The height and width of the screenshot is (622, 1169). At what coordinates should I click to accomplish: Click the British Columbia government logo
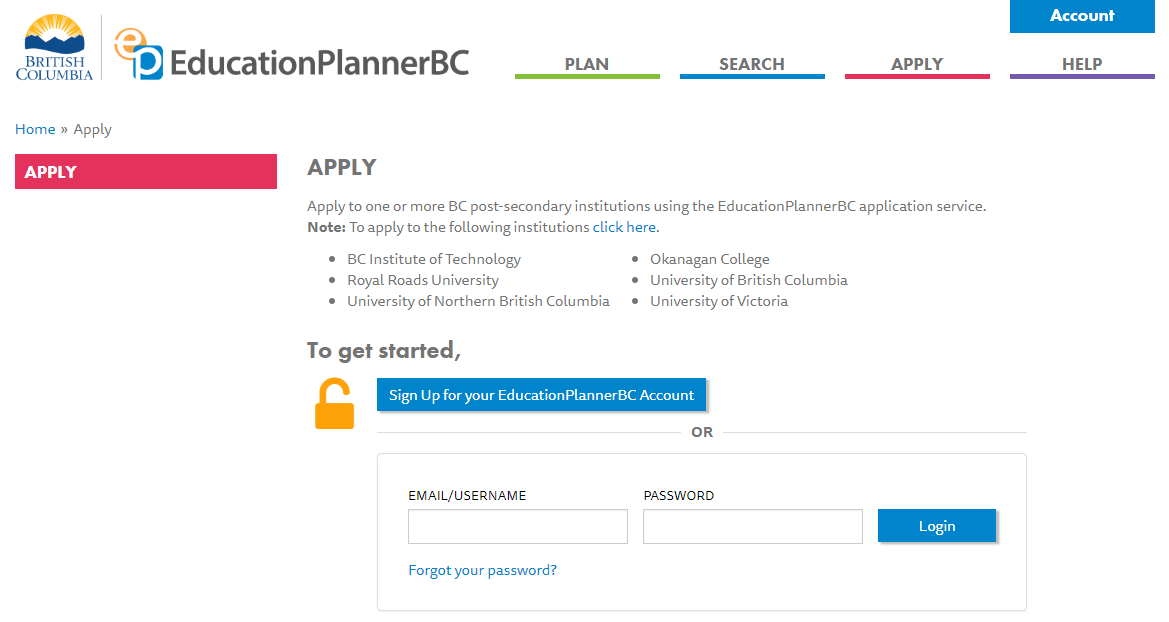(54, 48)
